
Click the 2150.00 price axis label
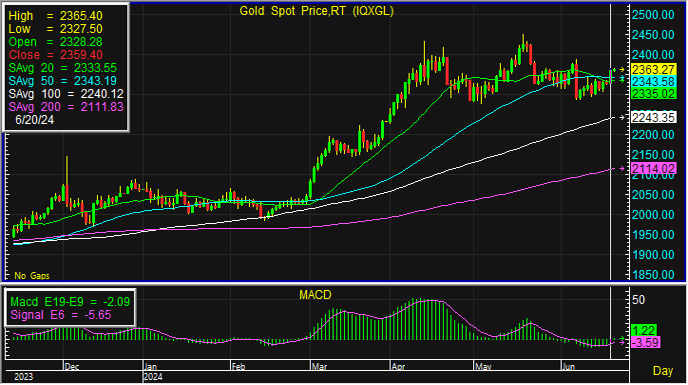coord(653,155)
